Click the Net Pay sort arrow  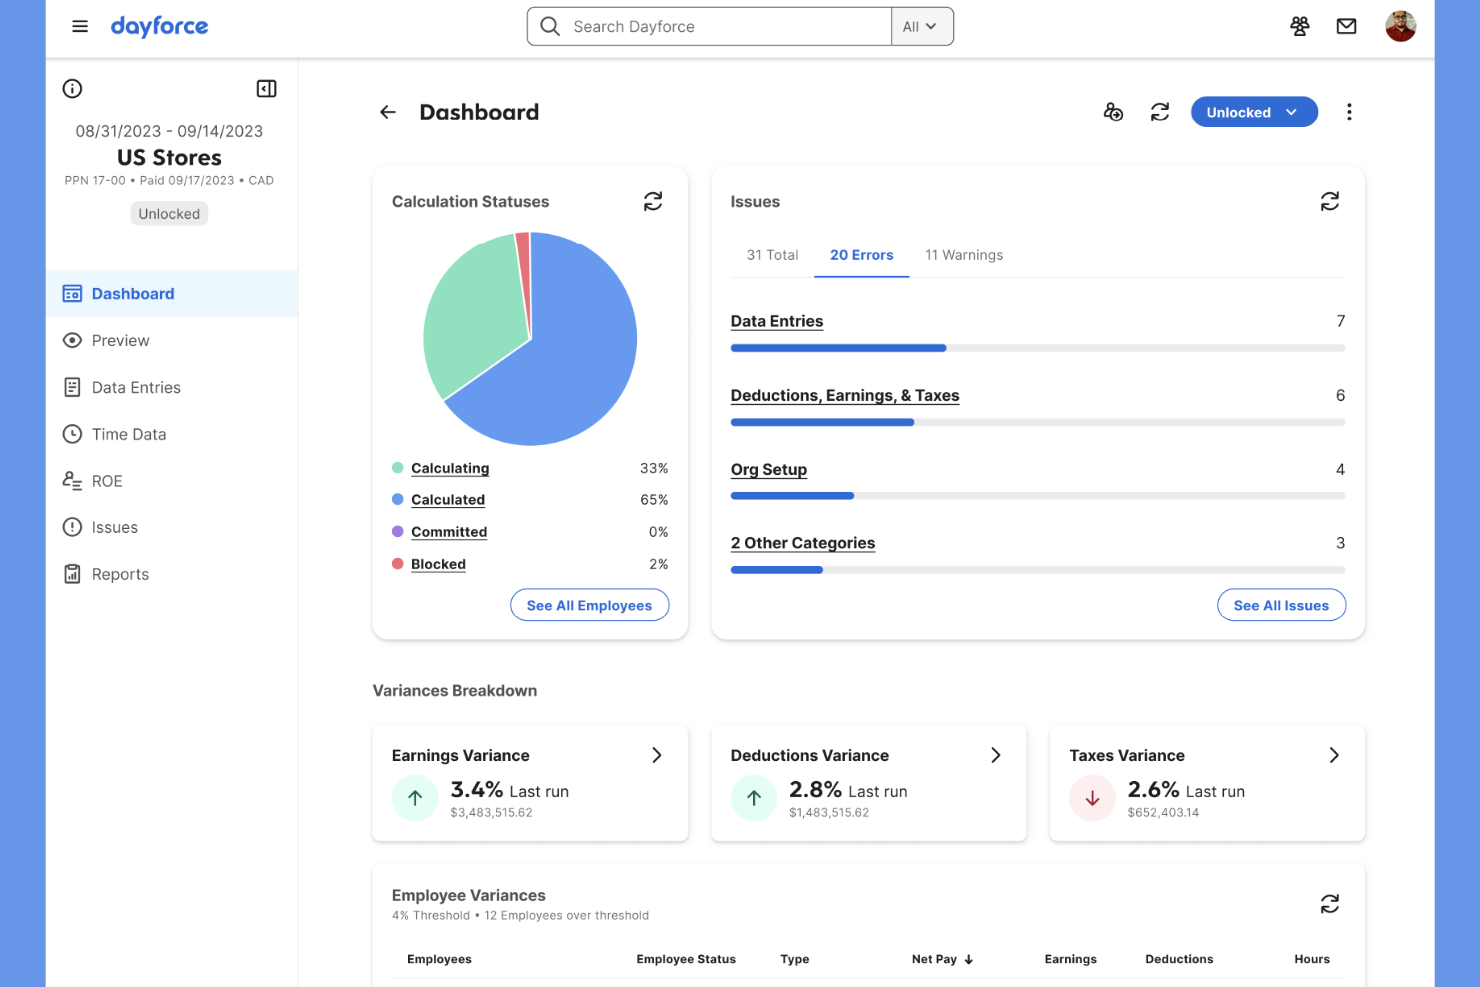click(969, 959)
